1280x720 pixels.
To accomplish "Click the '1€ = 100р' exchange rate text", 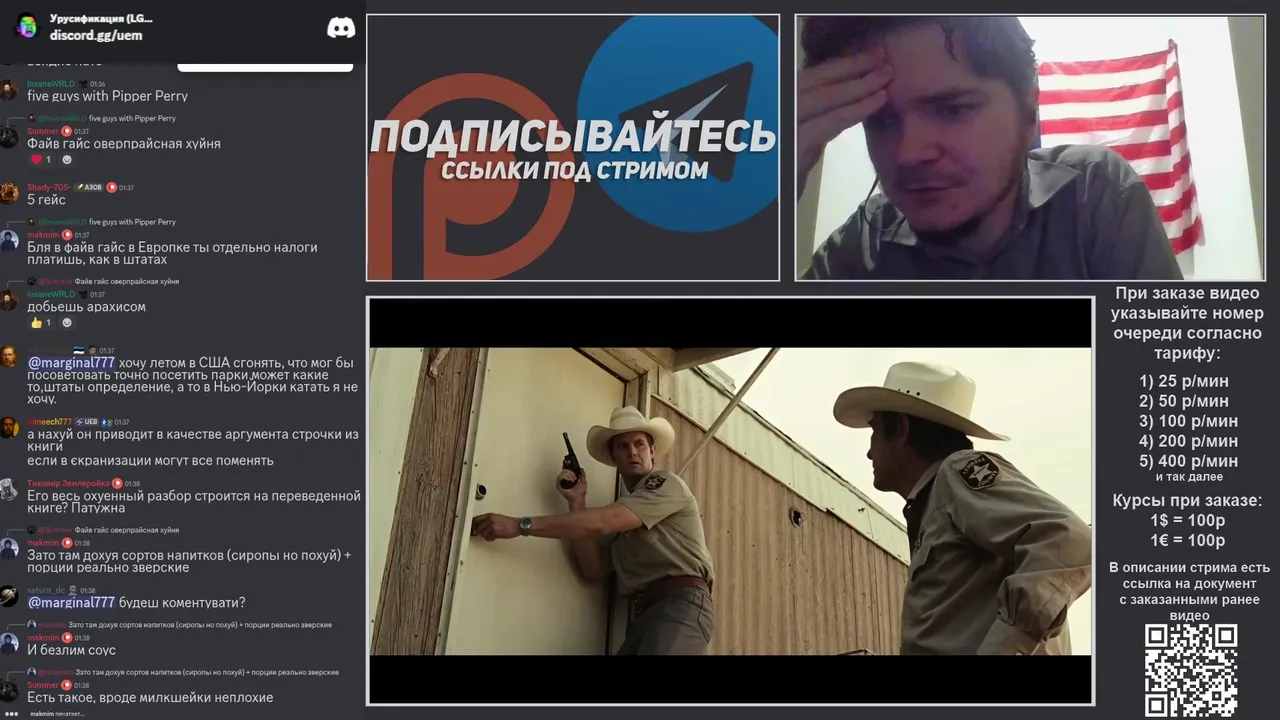I will 1187,541.
